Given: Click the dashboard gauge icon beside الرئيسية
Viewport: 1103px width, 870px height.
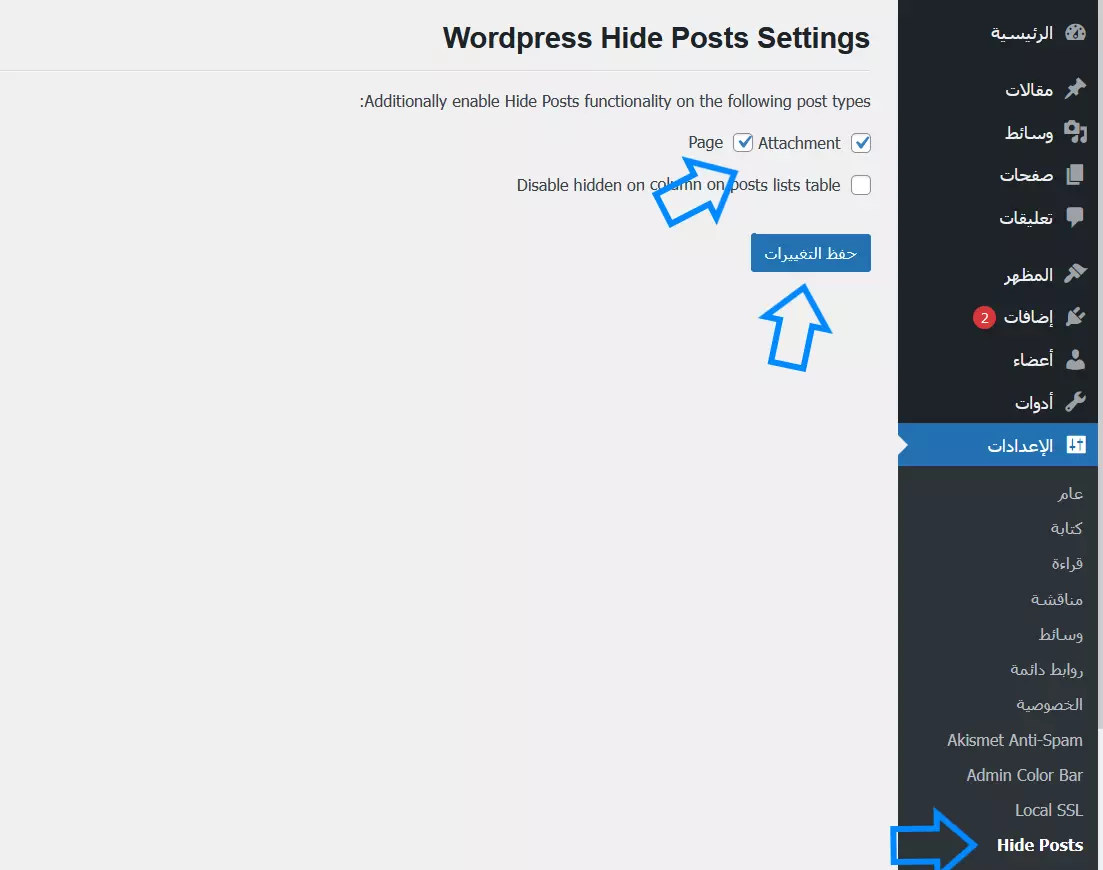Looking at the screenshot, I should click(1075, 32).
